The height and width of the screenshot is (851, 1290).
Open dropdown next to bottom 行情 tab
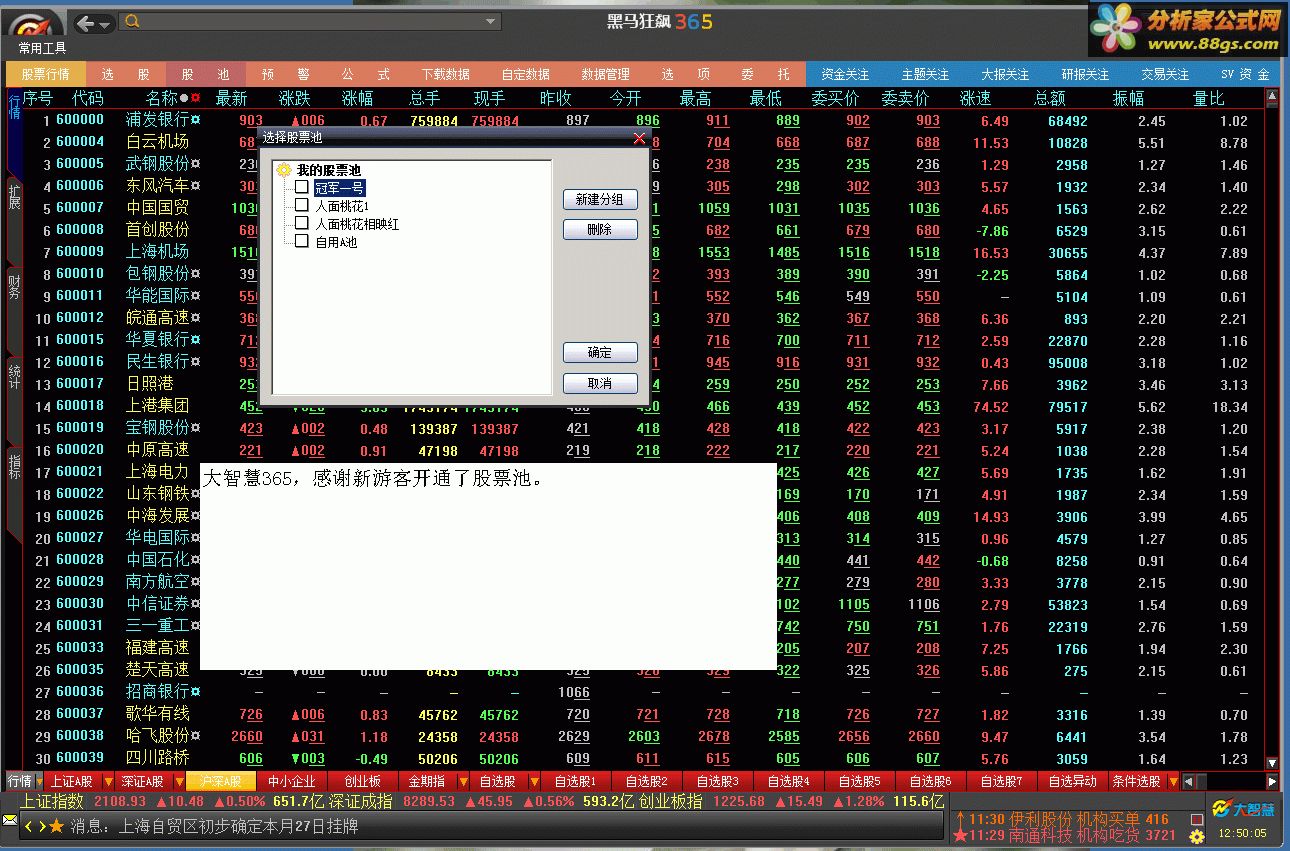point(39,781)
